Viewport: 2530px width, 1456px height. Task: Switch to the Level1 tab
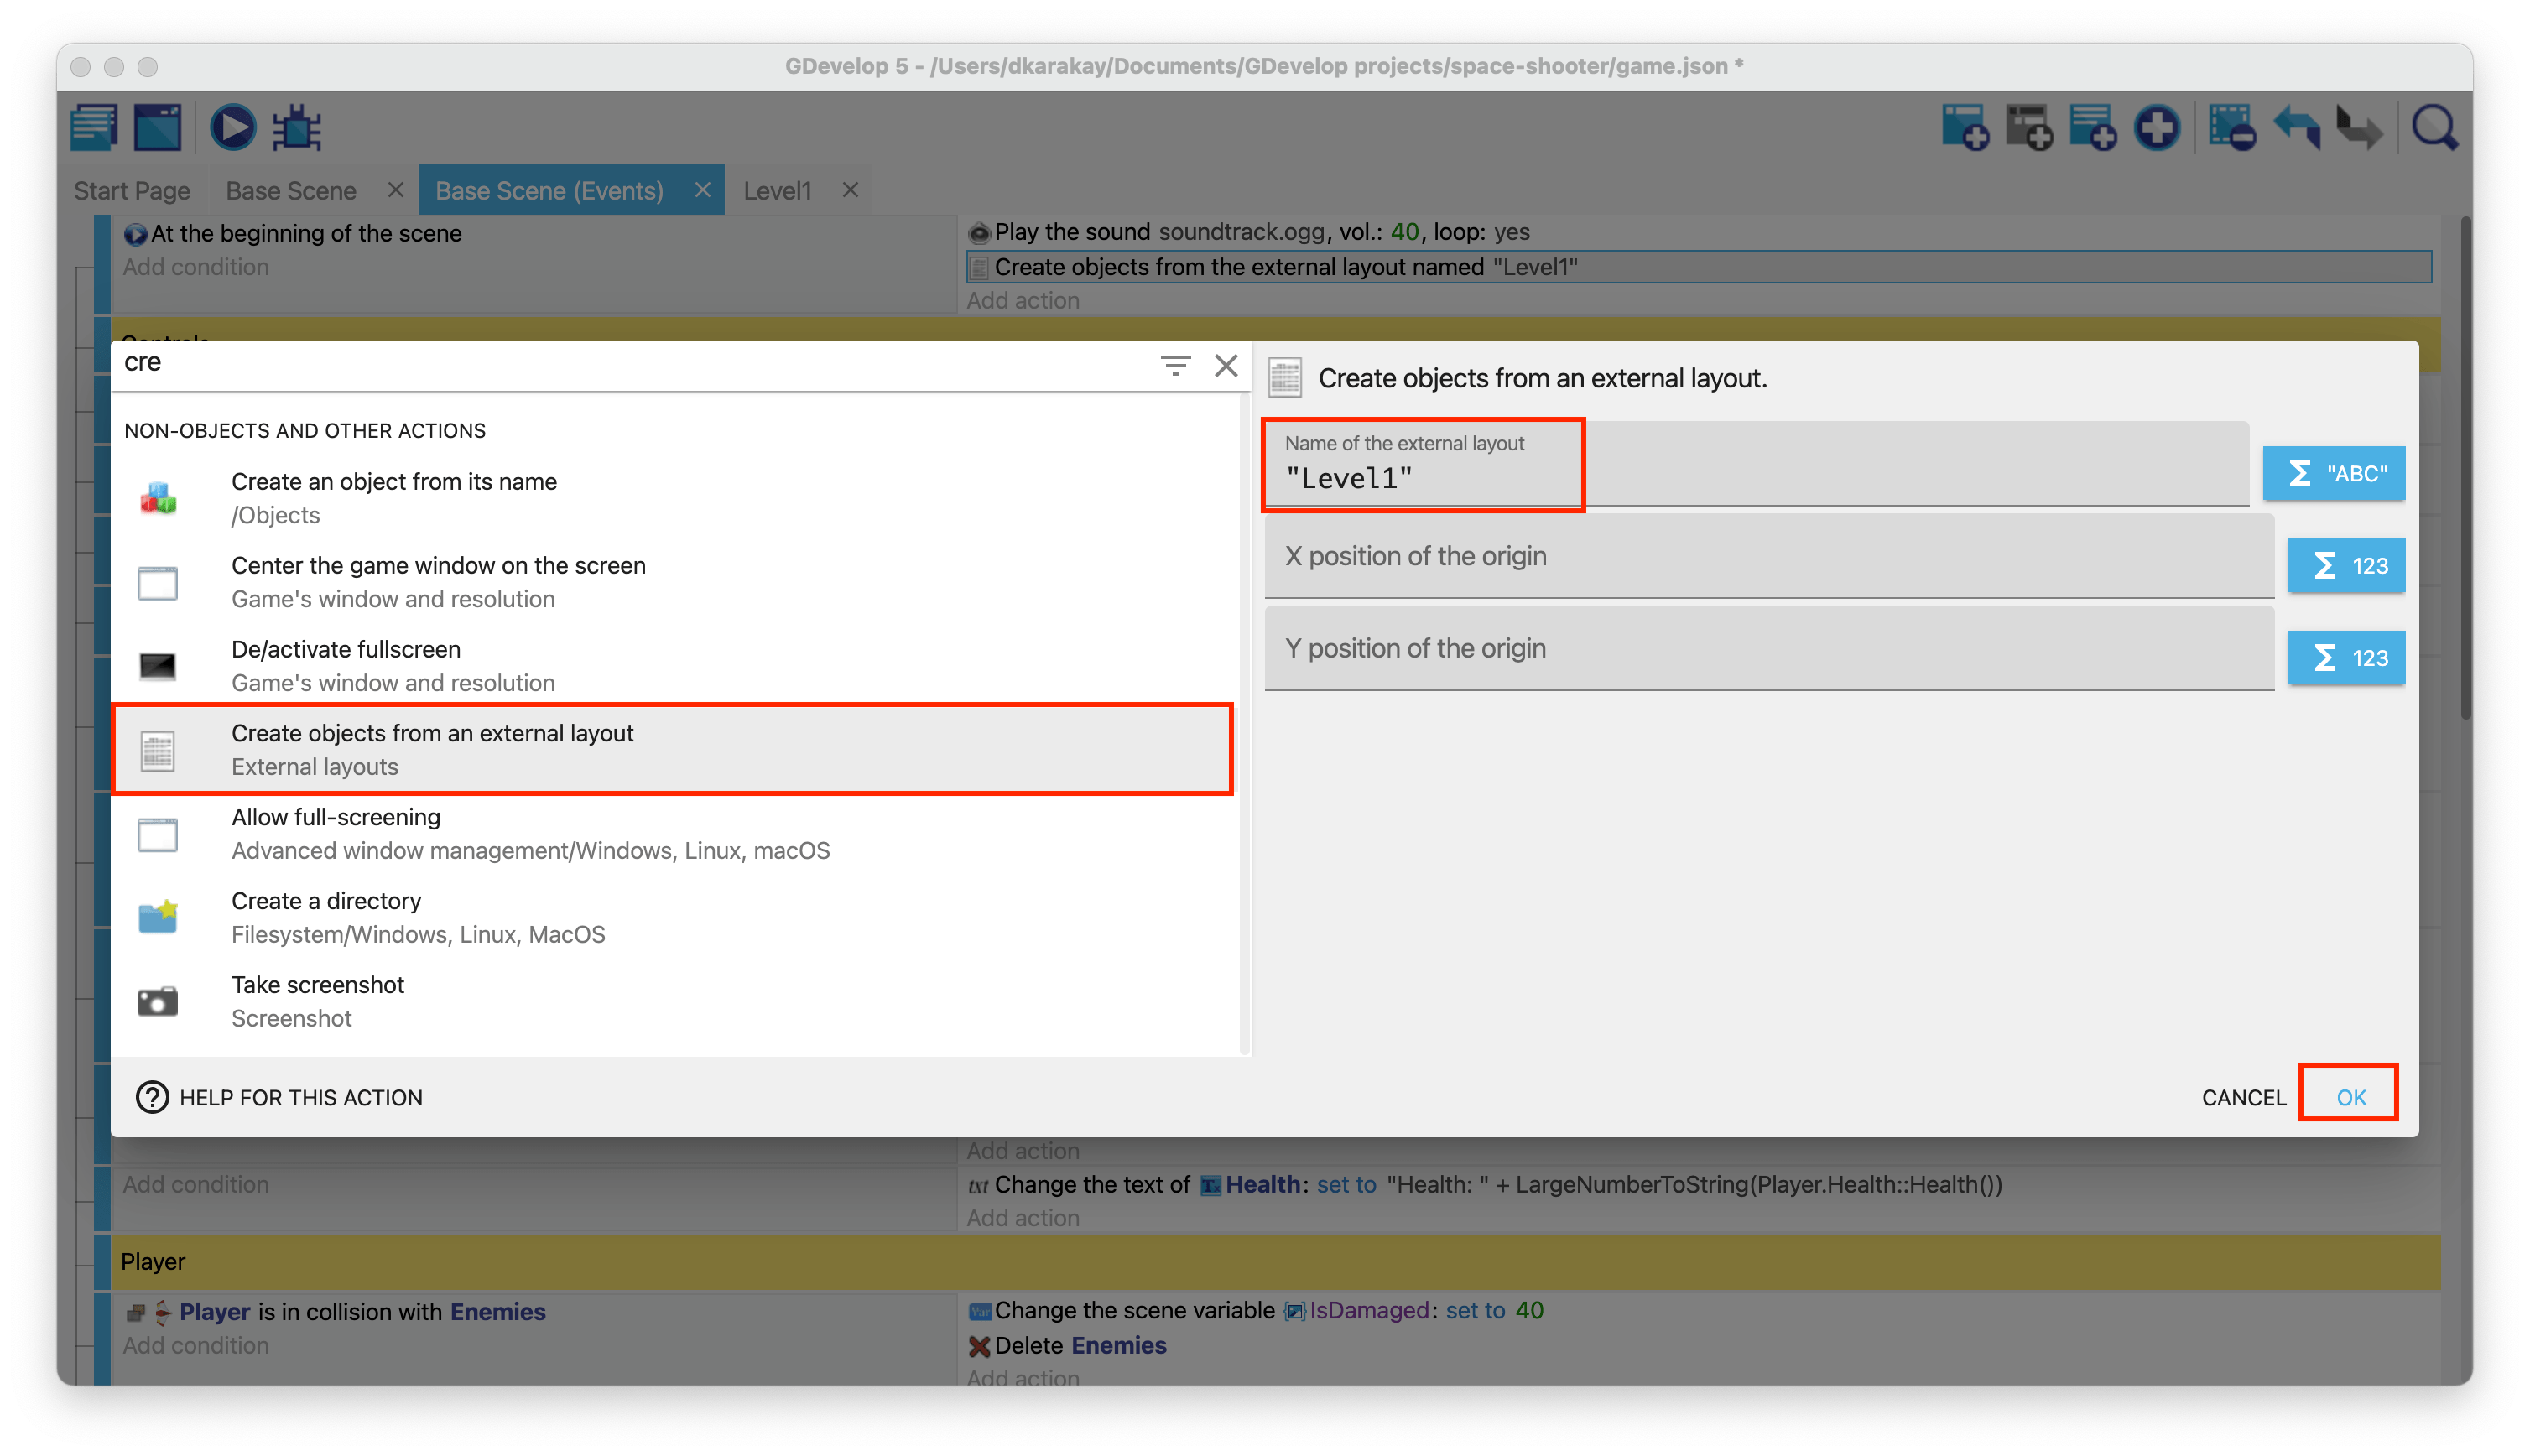(x=777, y=190)
